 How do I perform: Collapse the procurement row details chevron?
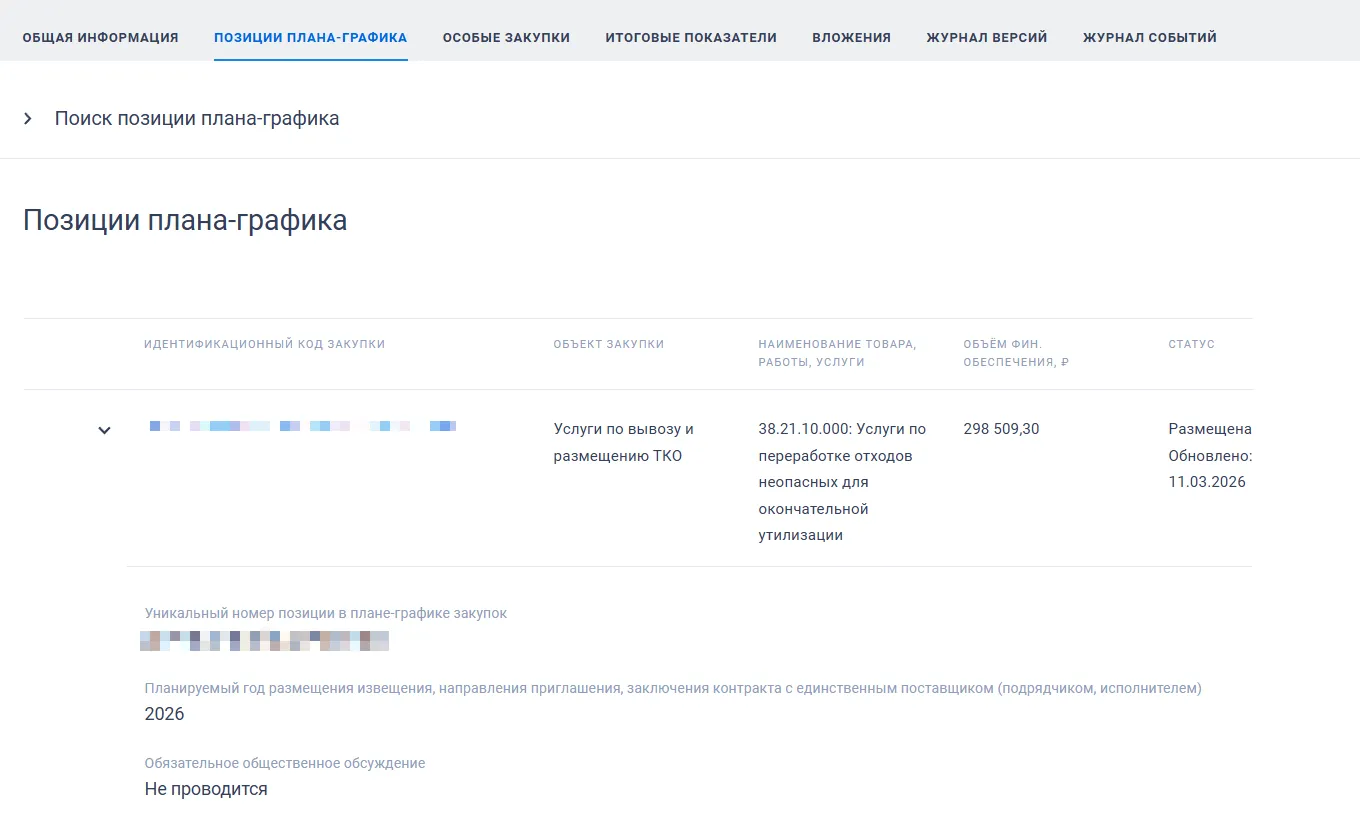[104, 430]
